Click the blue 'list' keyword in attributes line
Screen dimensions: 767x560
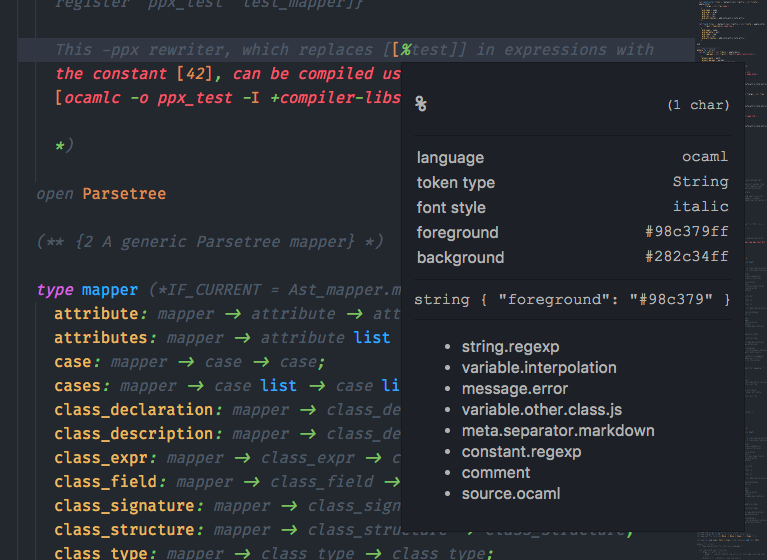click(x=372, y=337)
